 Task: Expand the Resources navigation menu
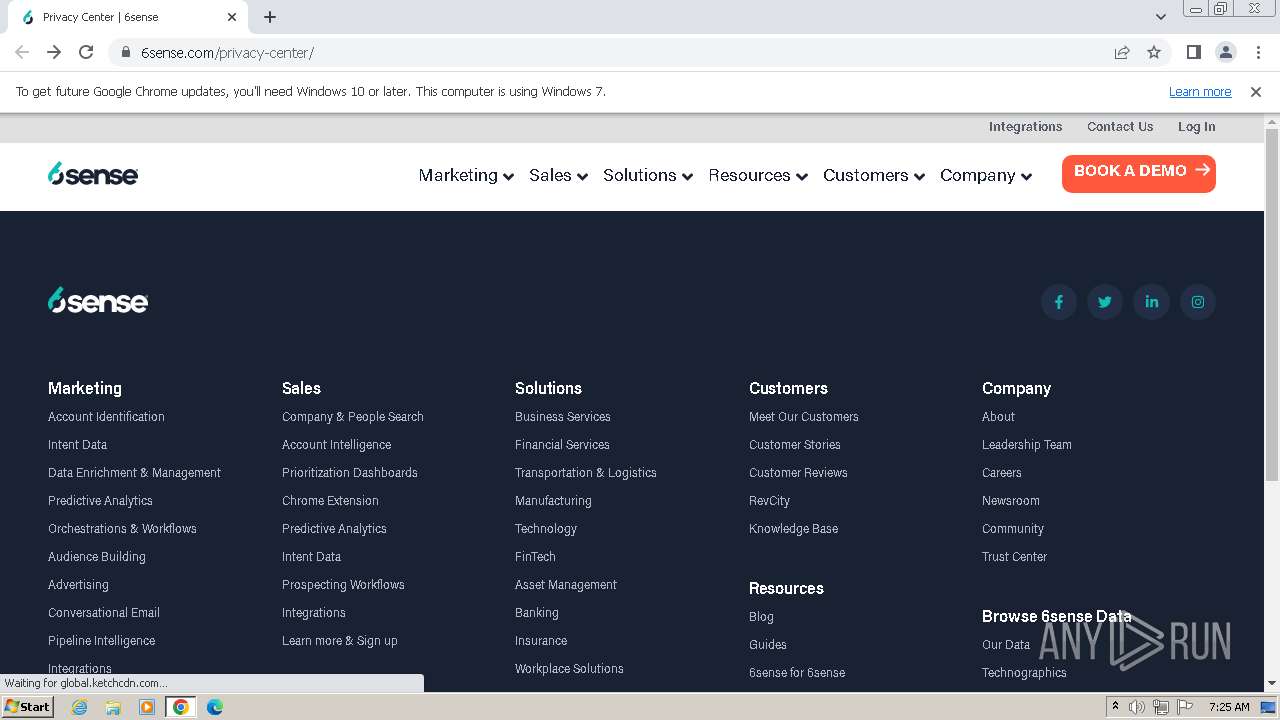coord(758,175)
